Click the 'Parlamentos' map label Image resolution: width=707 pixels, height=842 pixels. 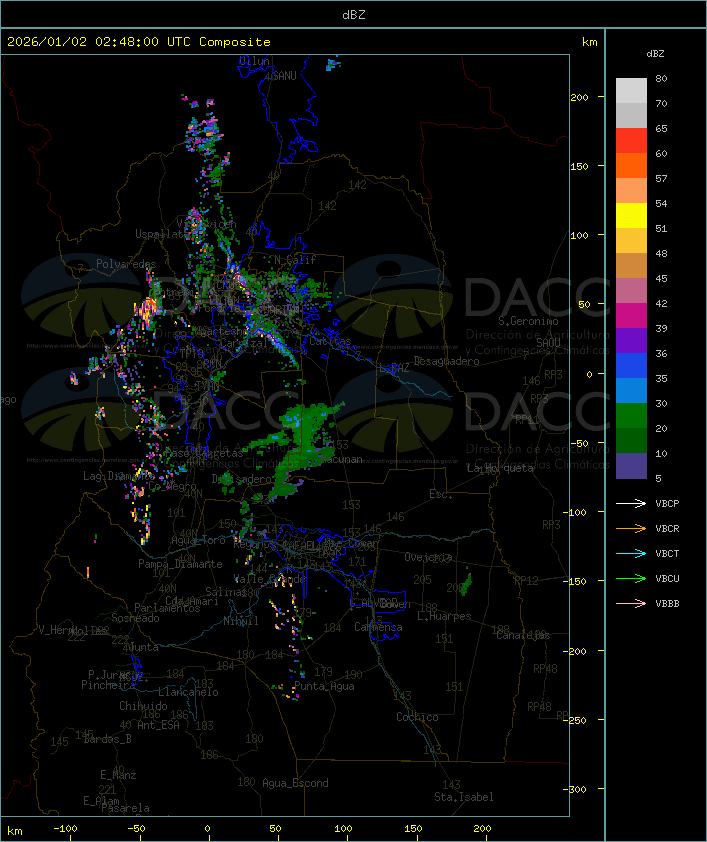167,608
